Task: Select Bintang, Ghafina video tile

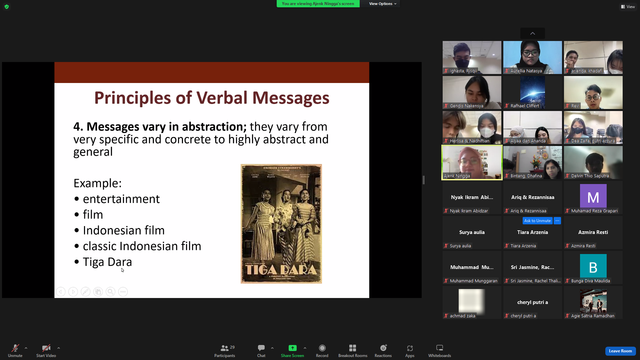Action: (x=533, y=162)
